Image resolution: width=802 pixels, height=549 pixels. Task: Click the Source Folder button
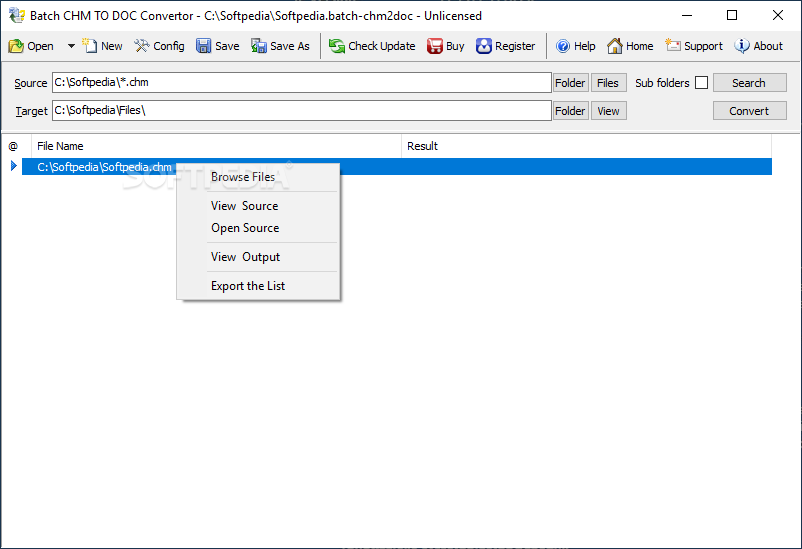tap(570, 83)
